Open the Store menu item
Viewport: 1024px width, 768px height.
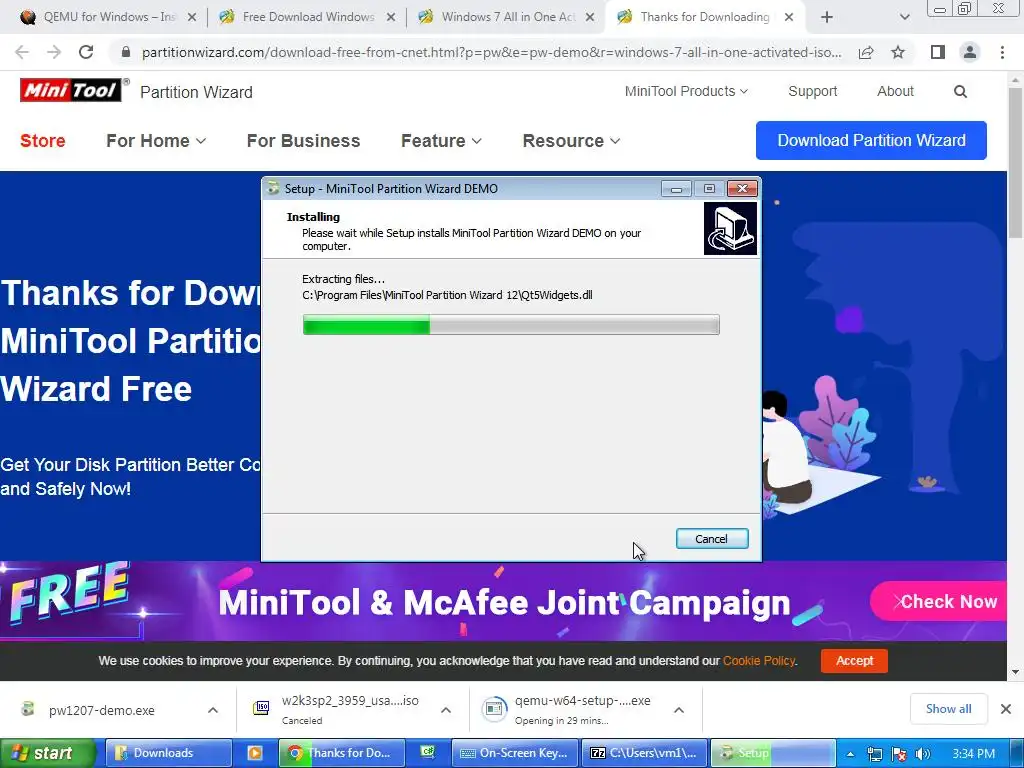tap(42, 140)
